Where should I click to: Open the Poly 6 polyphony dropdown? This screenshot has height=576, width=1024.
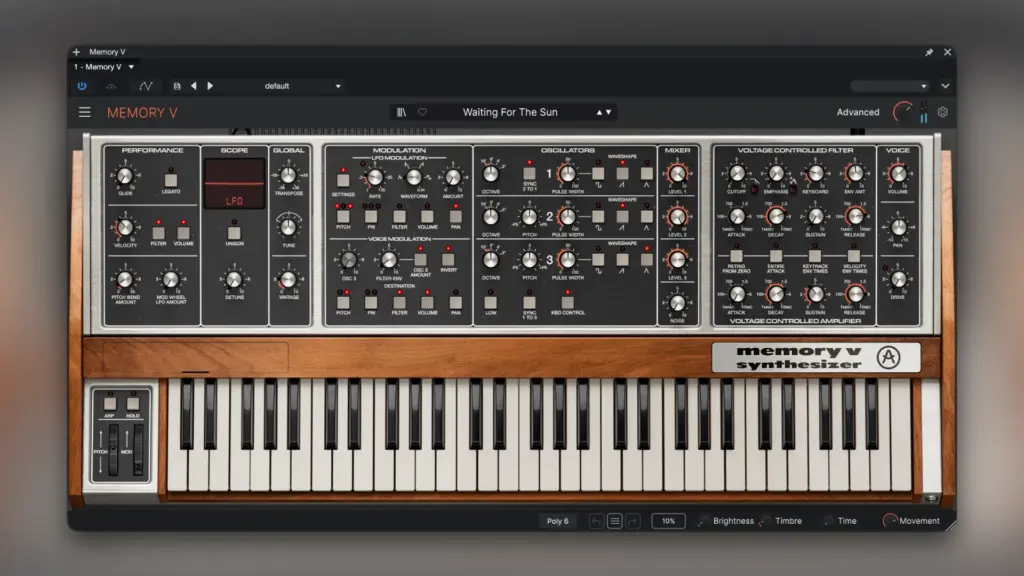point(558,521)
